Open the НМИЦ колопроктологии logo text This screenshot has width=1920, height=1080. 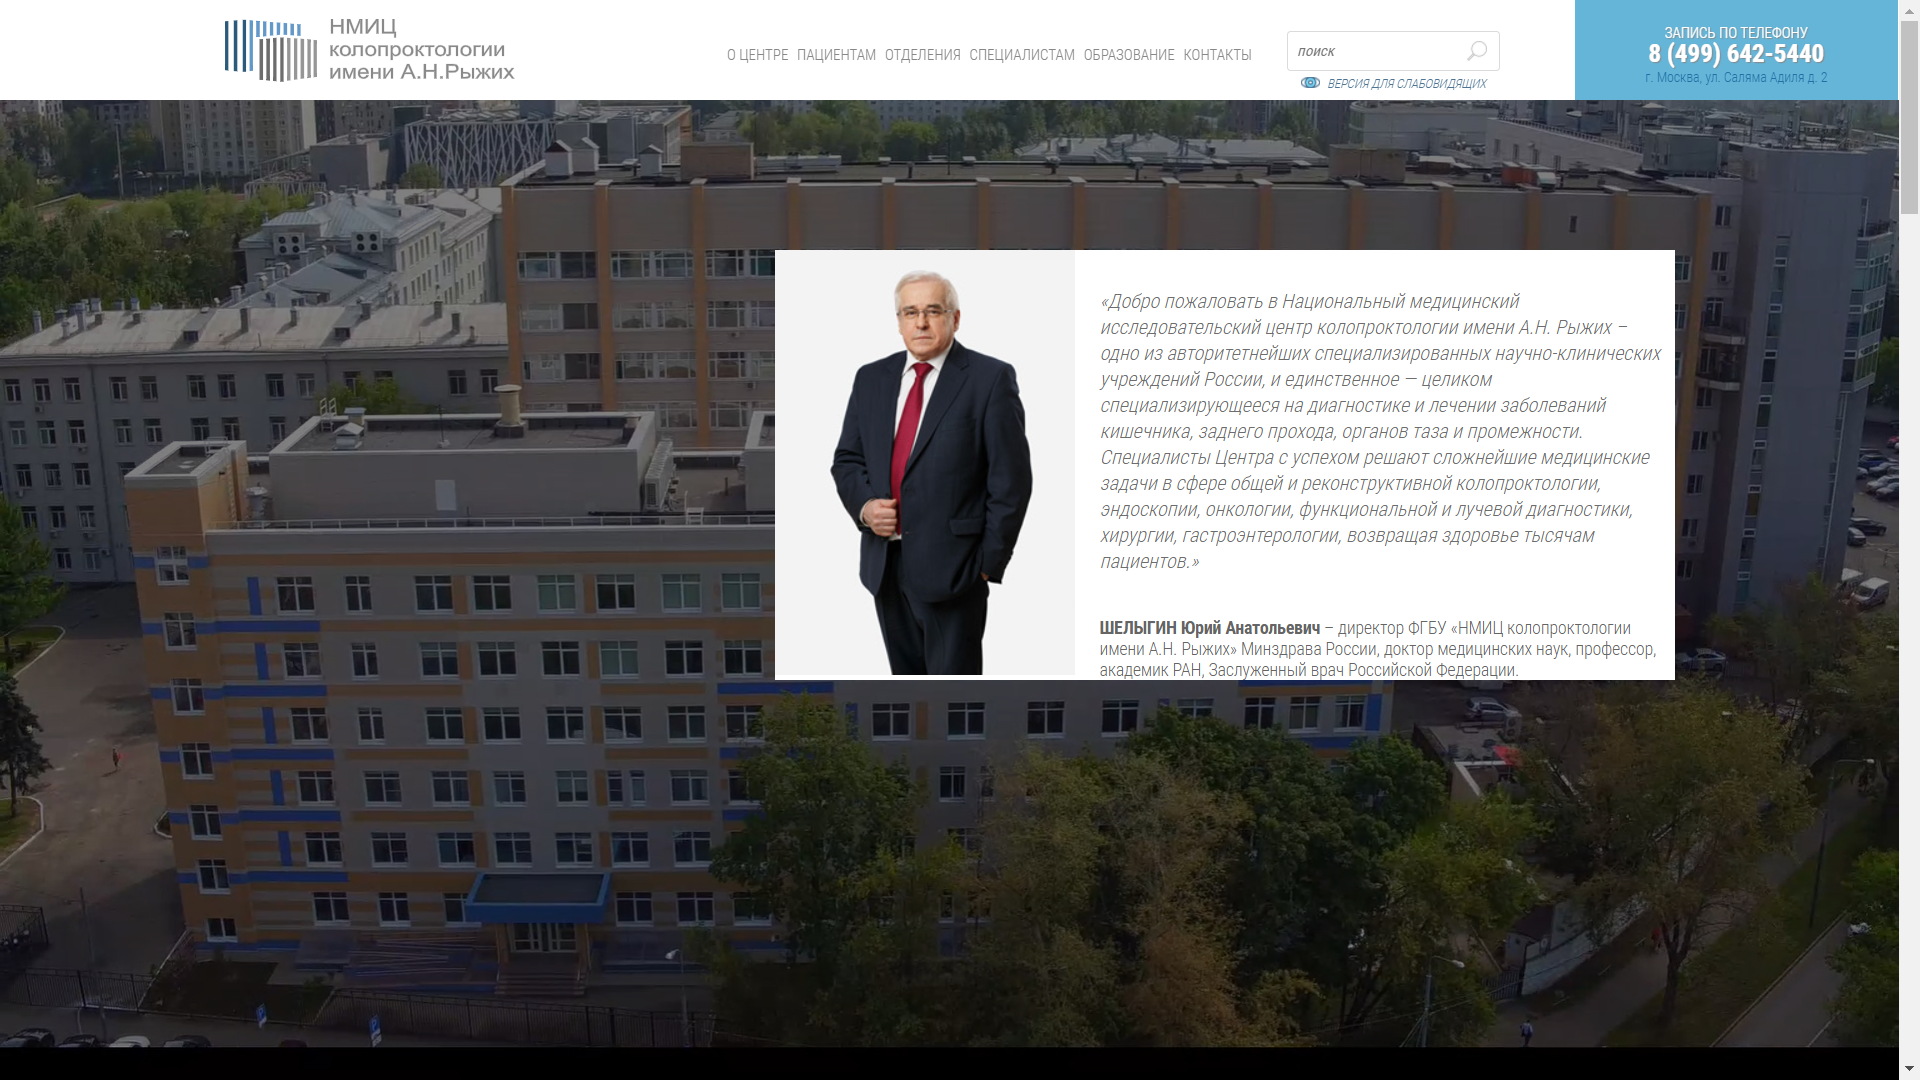[x=421, y=50]
